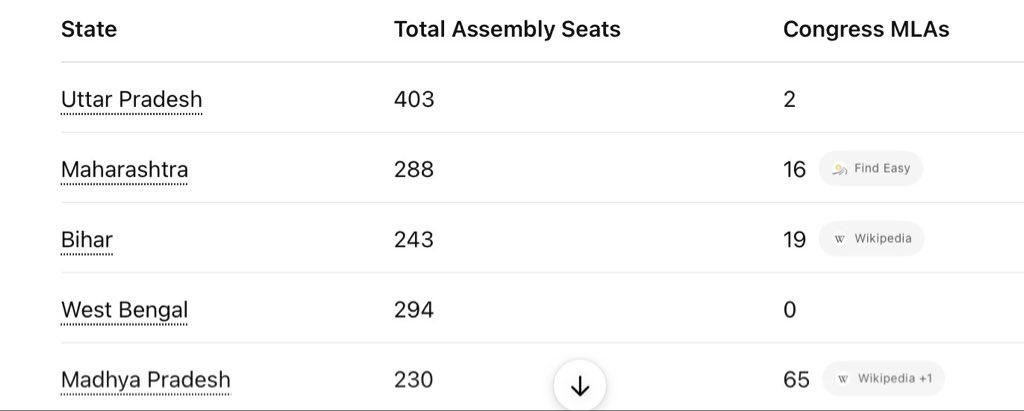Open the Madhya Pradesh link
The height and width of the screenshot is (411, 1024).
click(146, 380)
